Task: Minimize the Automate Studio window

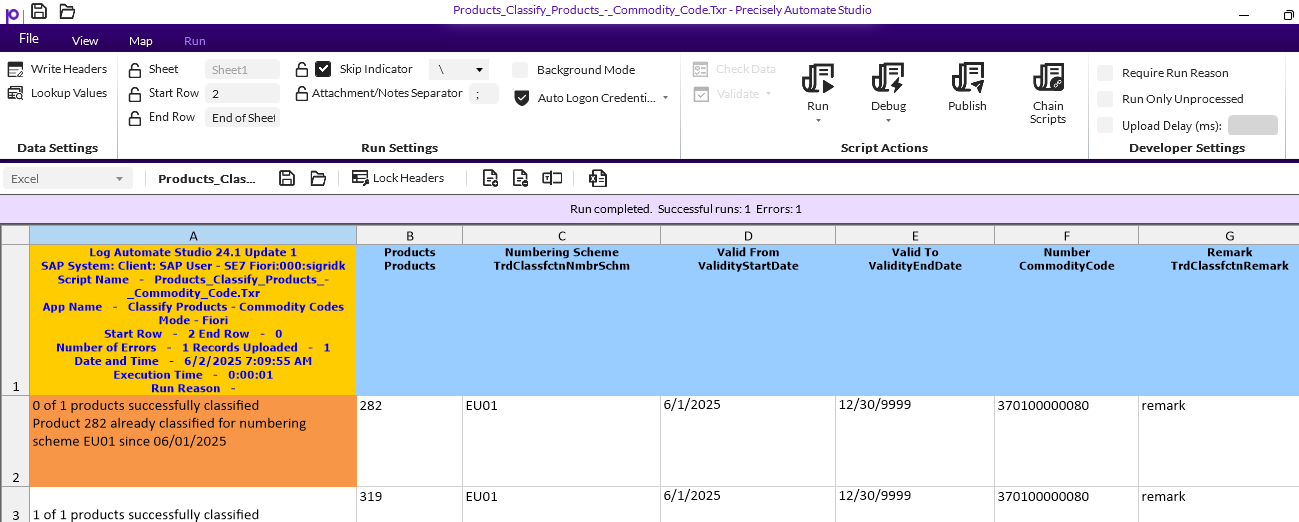Action: pos(1244,15)
